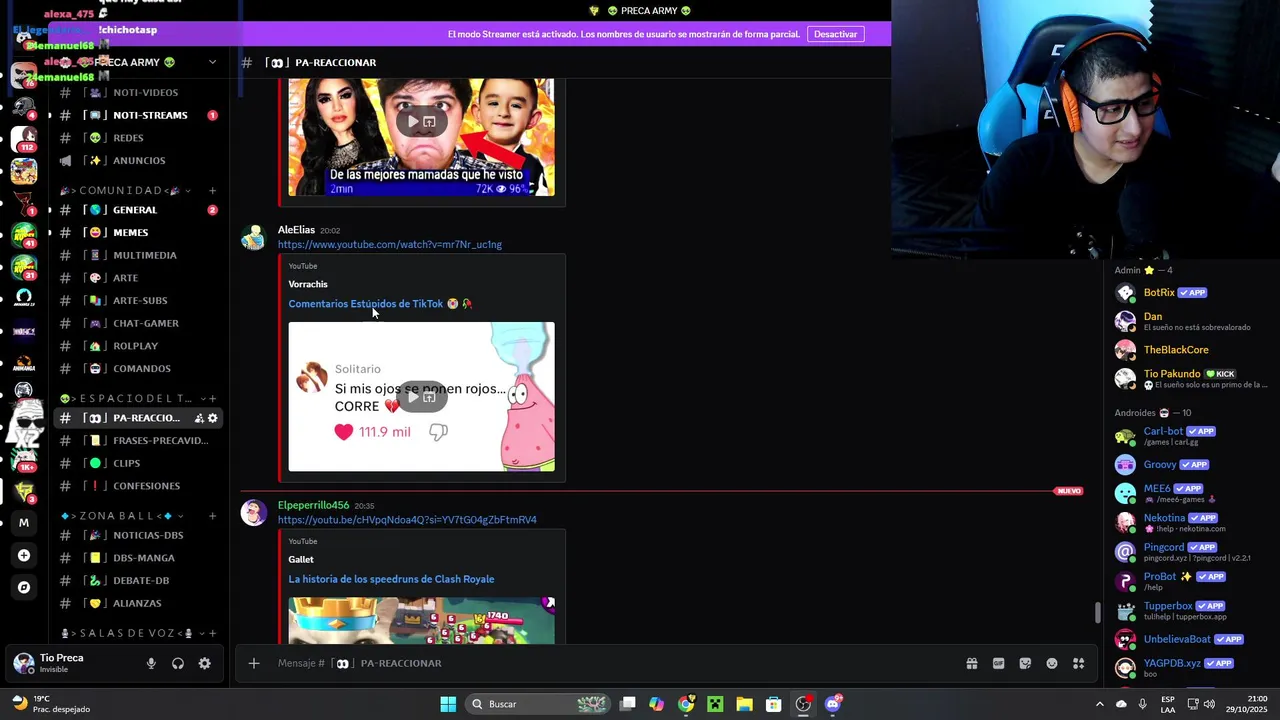Open OBS icon on taskbar
Viewport: 1280px width, 720px height.
[803, 704]
